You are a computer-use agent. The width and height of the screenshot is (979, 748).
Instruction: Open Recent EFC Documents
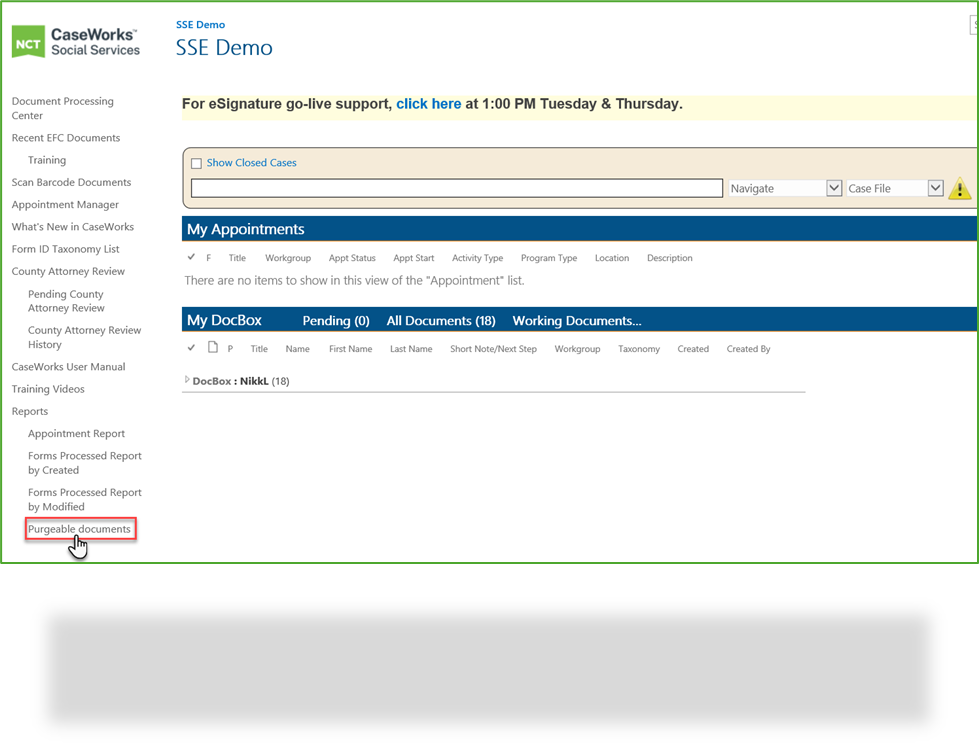[x=66, y=137]
